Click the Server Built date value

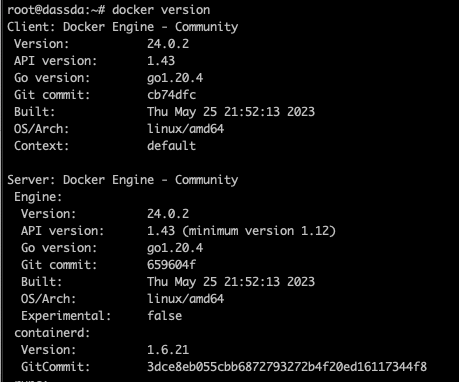(x=231, y=282)
